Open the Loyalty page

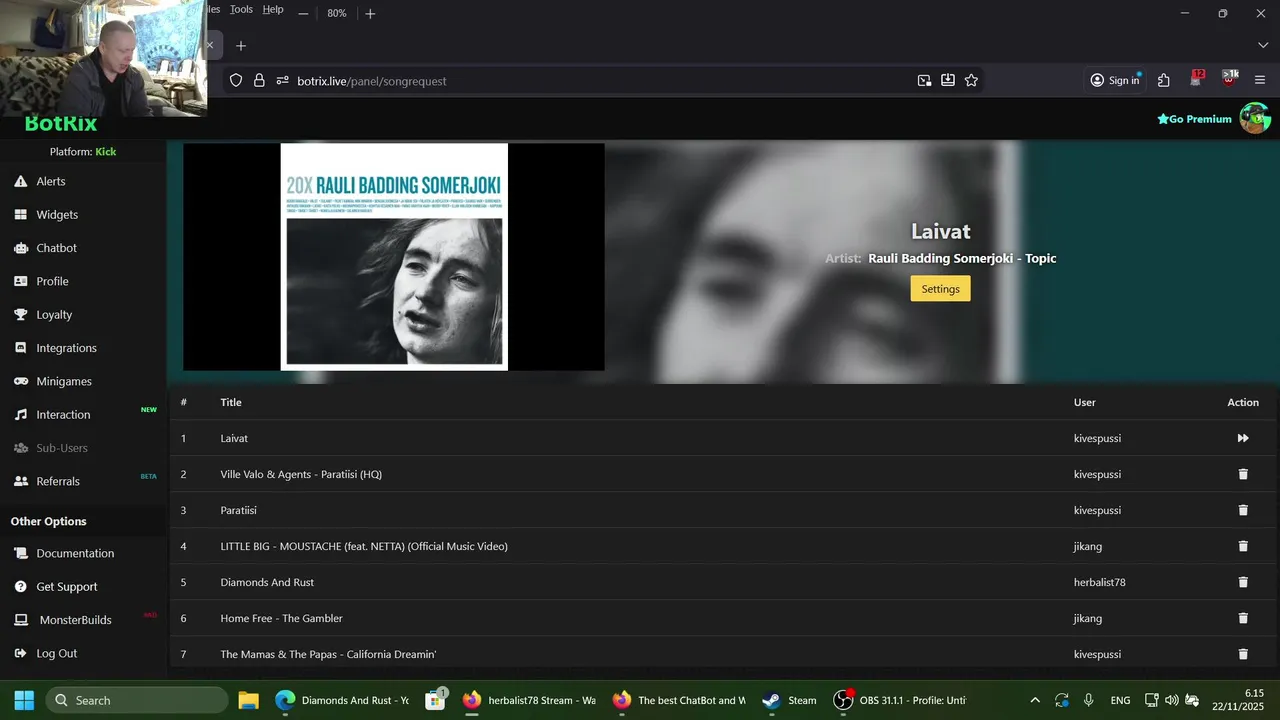click(54, 314)
